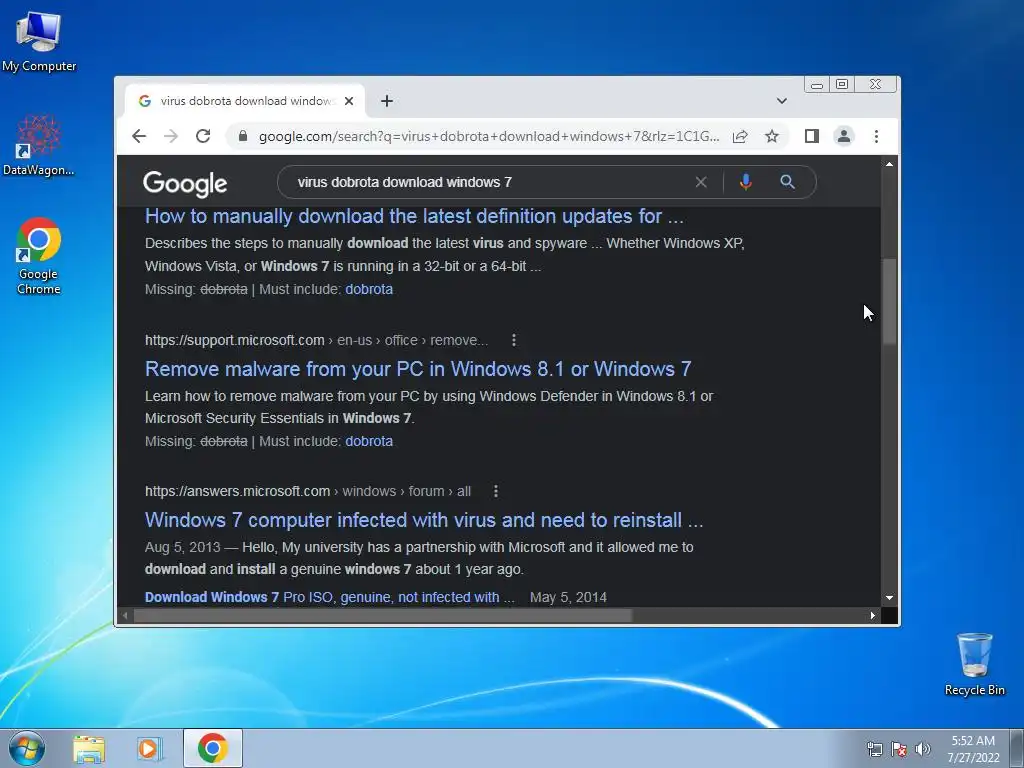Select the Recycle Bin icon

pyautogui.click(x=974, y=664)
